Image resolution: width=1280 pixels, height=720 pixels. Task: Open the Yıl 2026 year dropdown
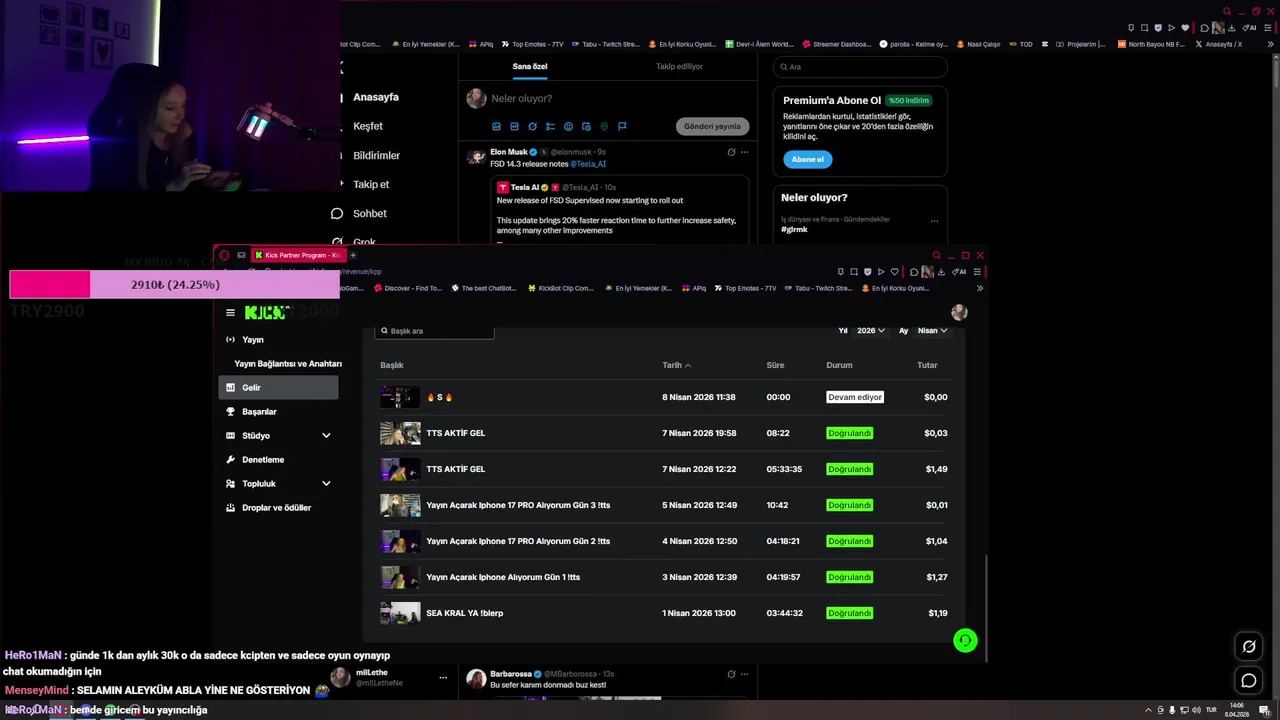(870, 331)
